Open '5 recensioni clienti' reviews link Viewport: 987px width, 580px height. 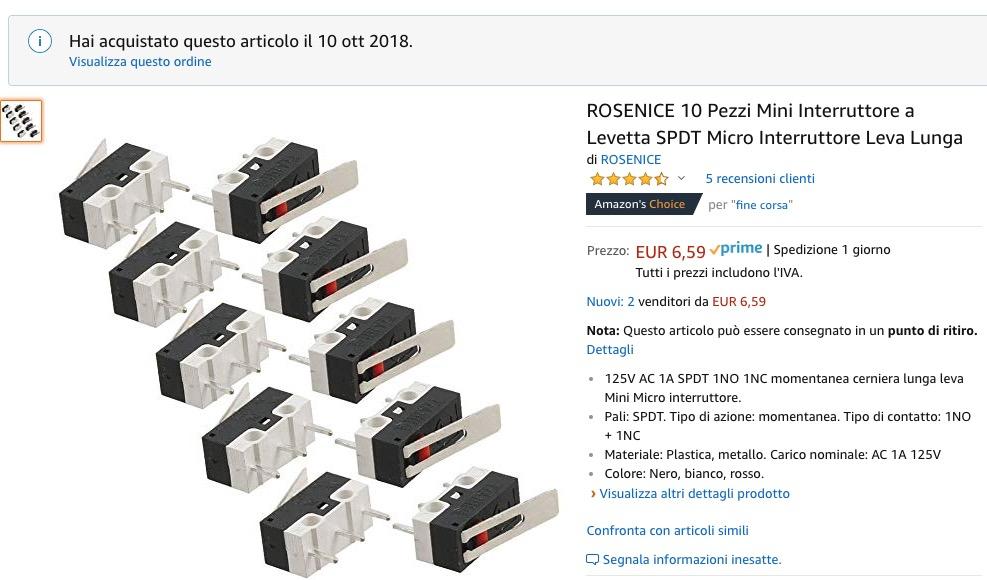coord(760,179)
